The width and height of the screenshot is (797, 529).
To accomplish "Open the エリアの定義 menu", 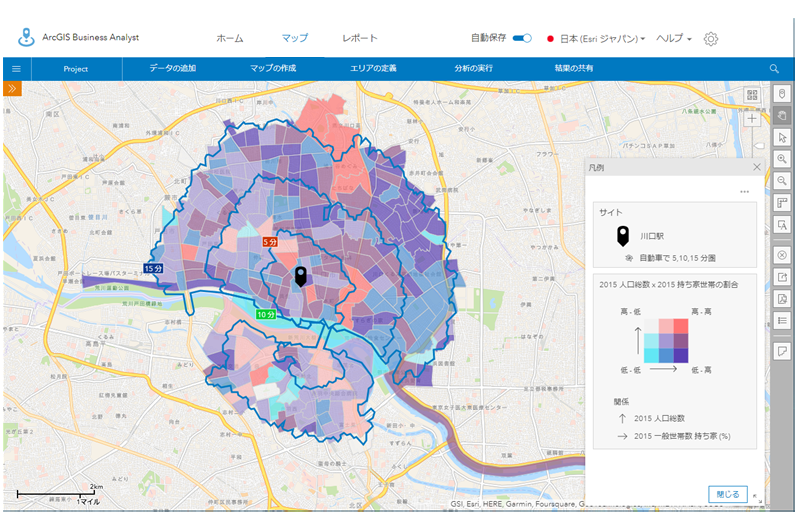I will 371,69.
